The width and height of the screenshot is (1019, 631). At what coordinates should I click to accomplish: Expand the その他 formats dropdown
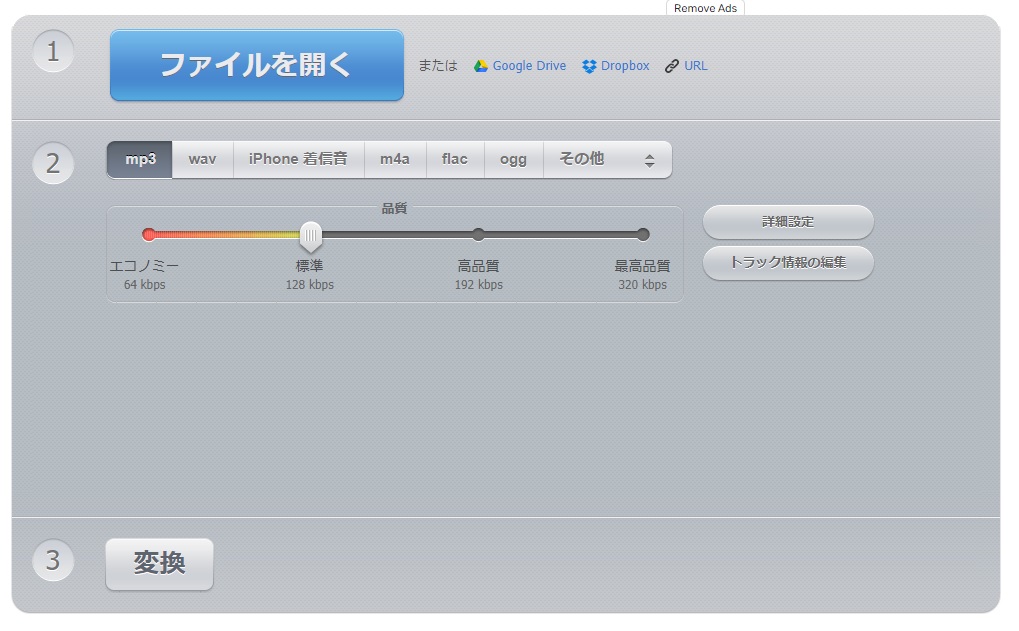[607, 159]
